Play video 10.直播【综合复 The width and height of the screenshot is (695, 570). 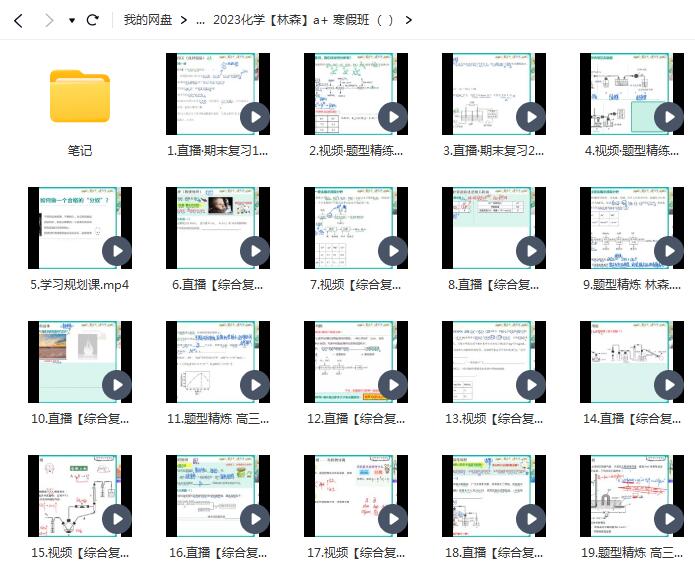117,385
